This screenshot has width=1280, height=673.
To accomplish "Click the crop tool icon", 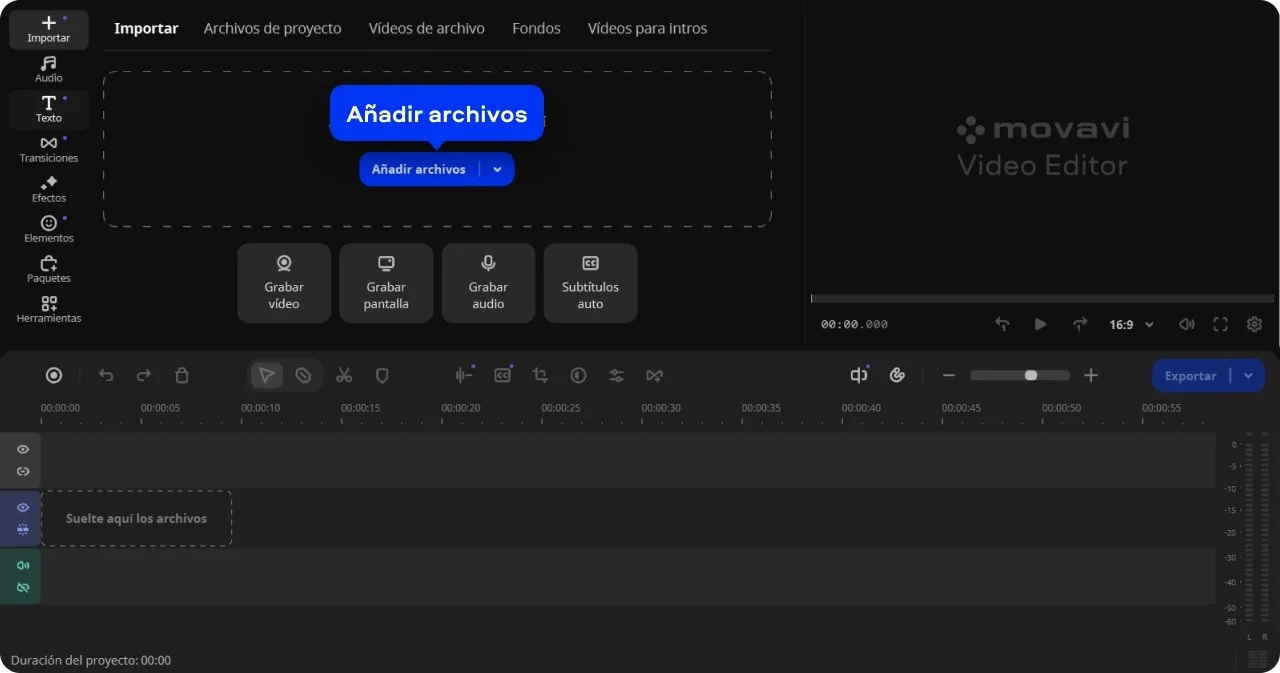I will [x=540, y=376].
